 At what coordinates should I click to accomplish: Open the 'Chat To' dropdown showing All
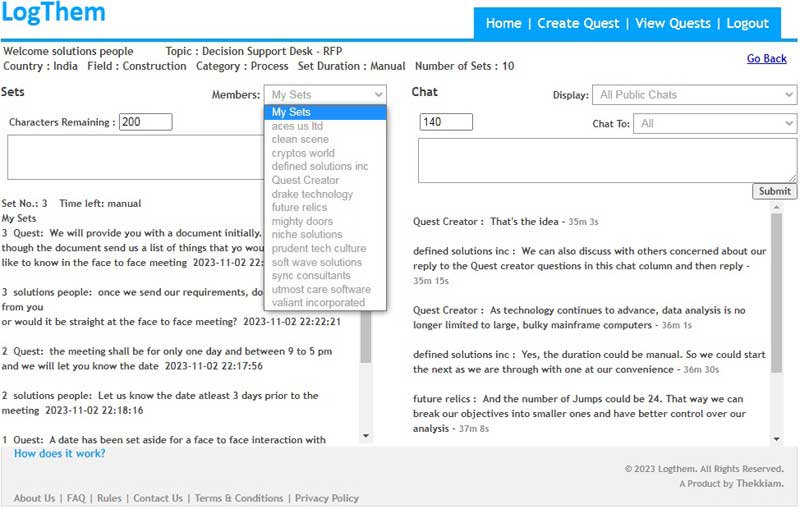(x=715, y=123)
